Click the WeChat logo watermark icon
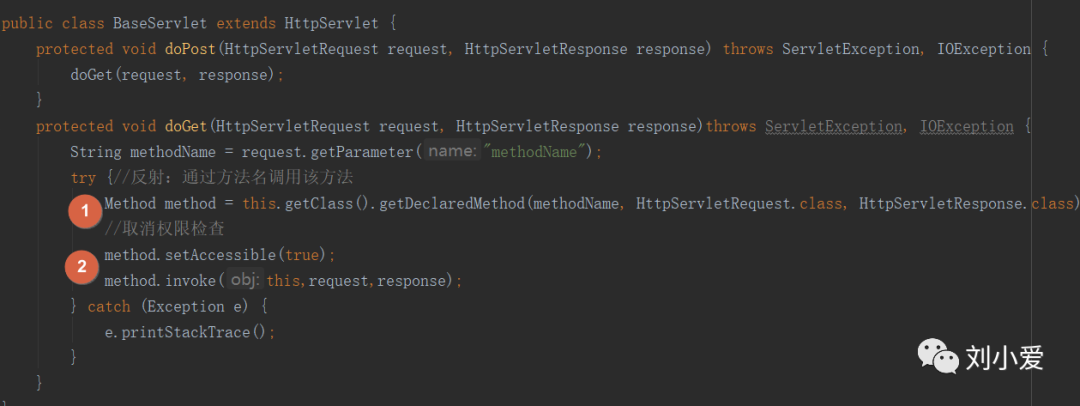This screenshot has width=1080, height=406. click(936, 356)
